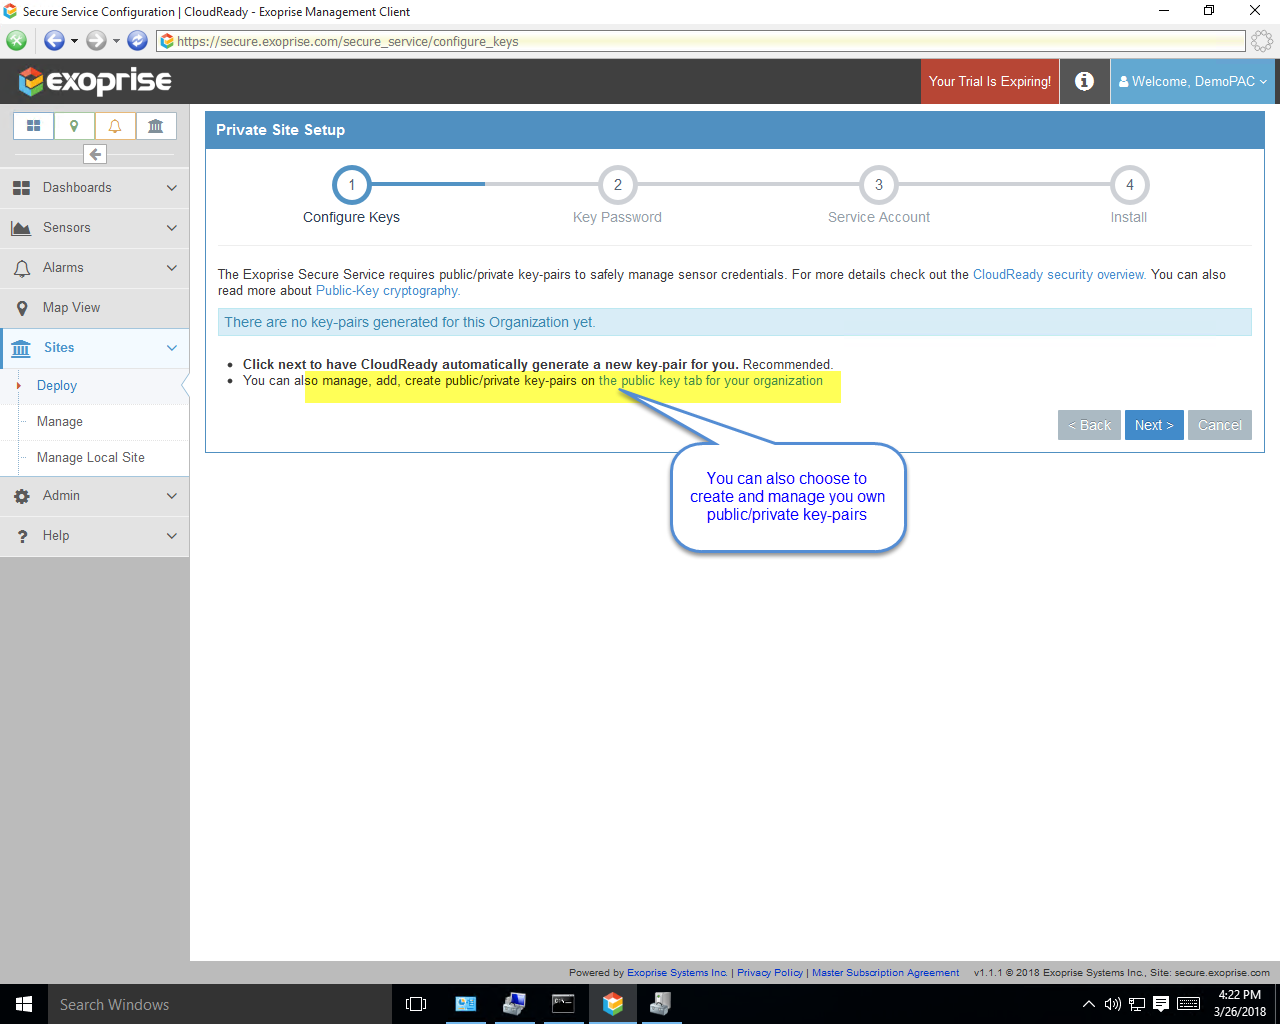Open the map pin quick icon
The height and width of the screenshot is (1024, 1280).
(74, 126)
